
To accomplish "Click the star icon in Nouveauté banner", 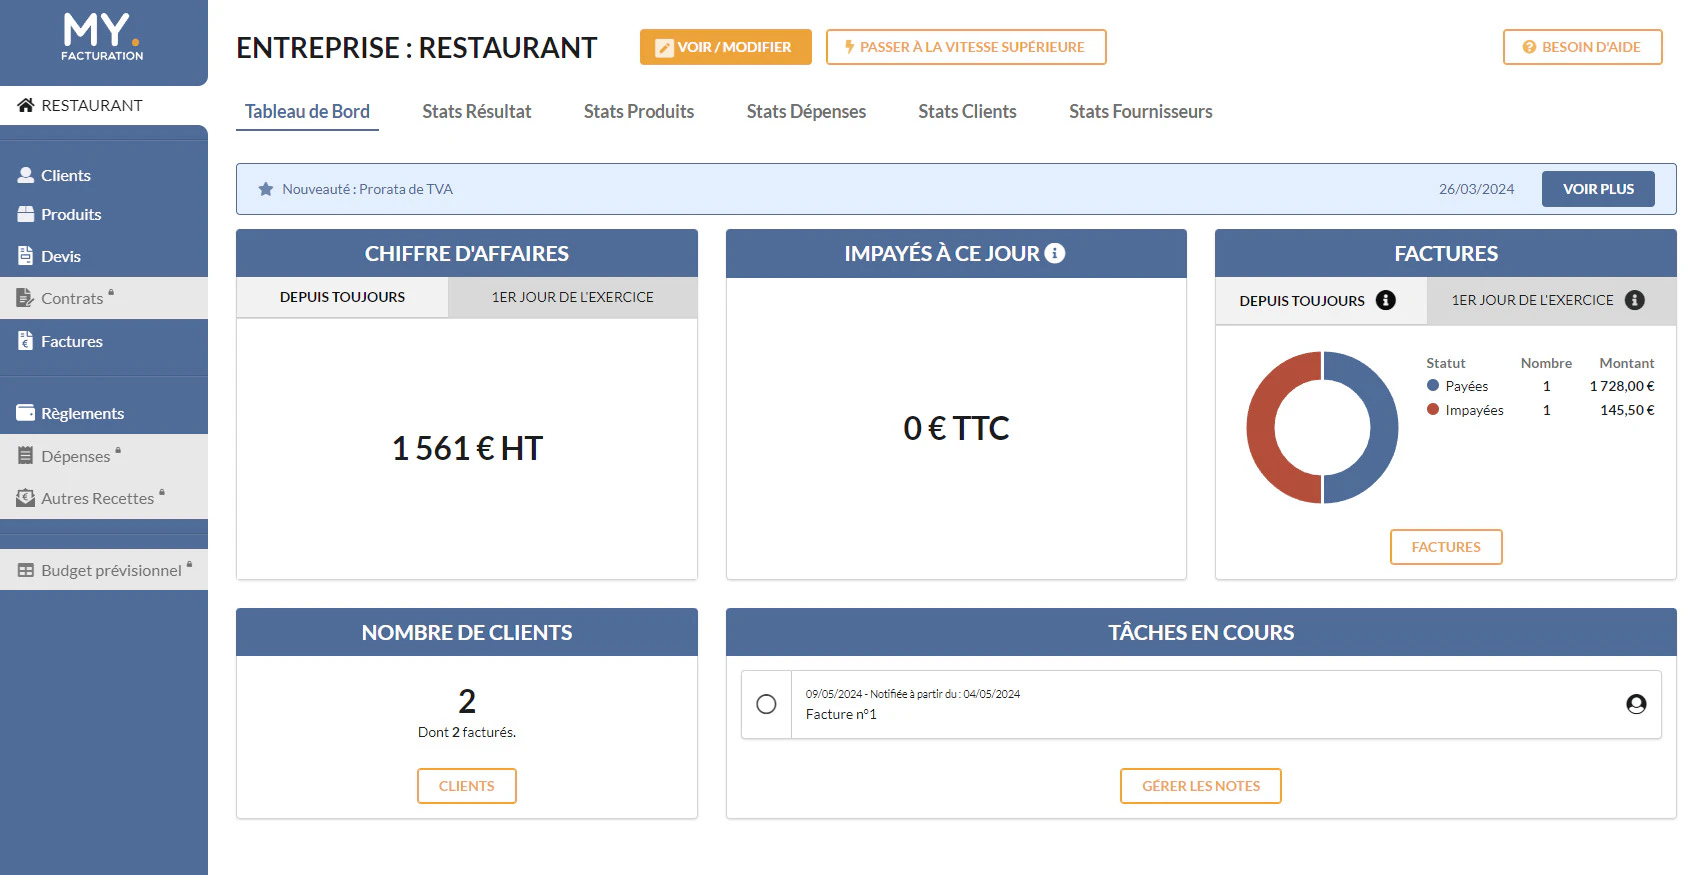I will click(266, 189).
